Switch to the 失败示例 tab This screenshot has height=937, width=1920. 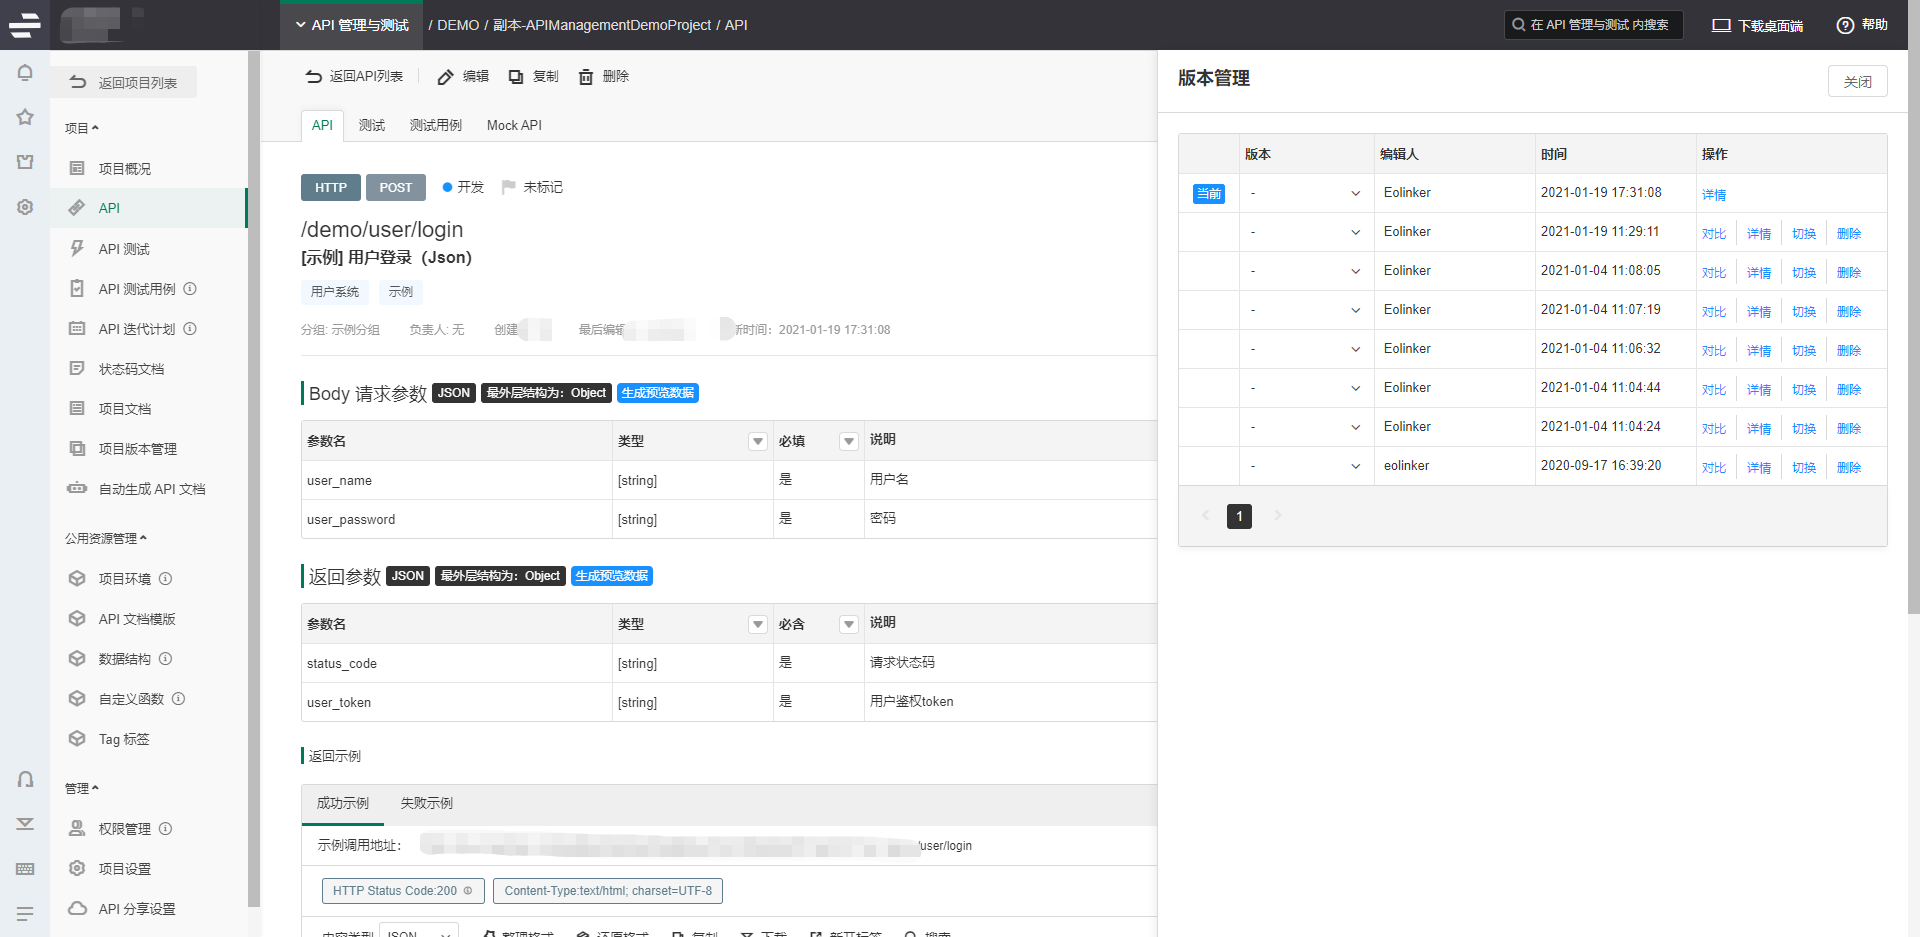pyautogui.click(x=427, y=803)
